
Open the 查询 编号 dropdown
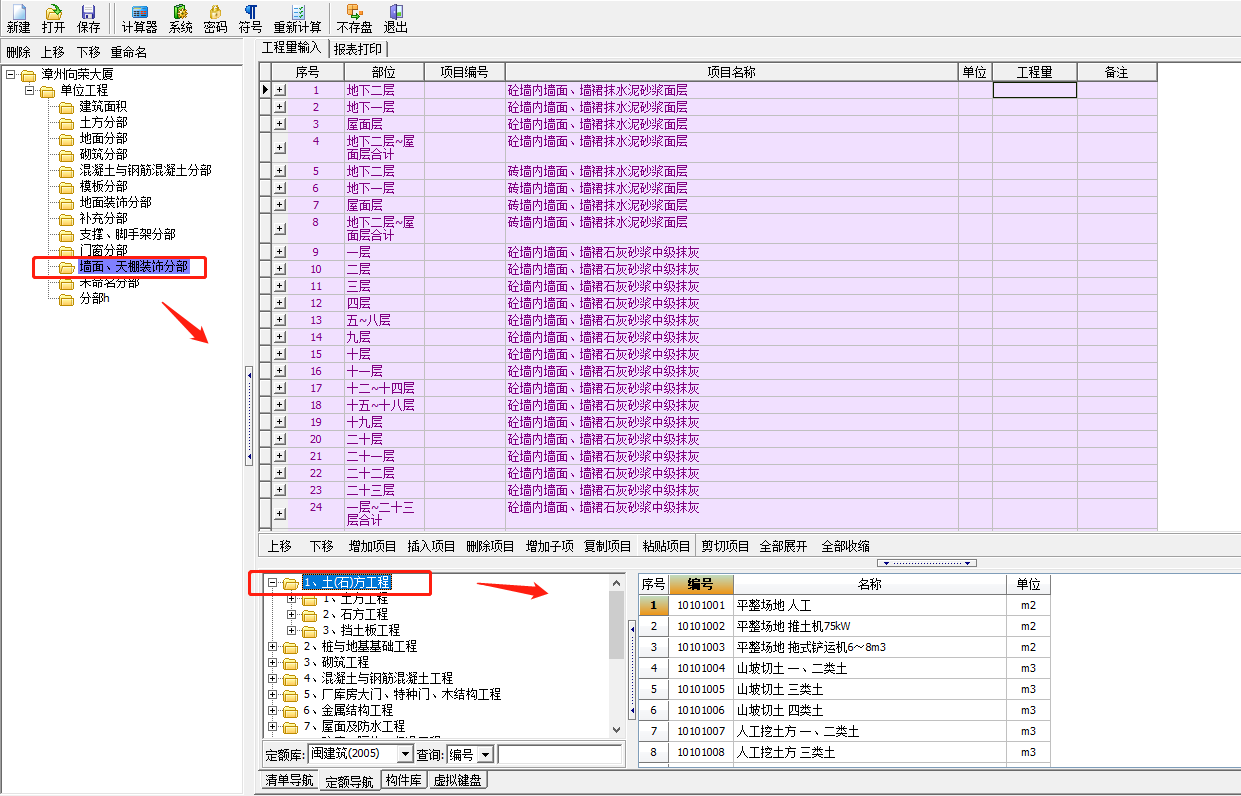click(486, 754)
